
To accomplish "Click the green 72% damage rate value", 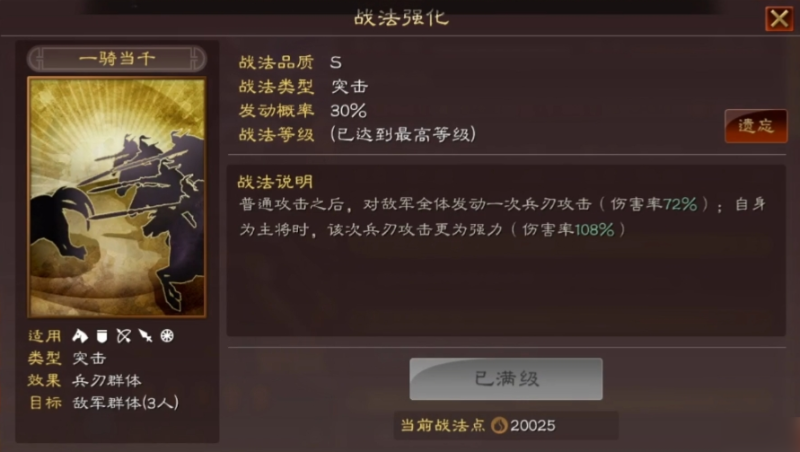I will coord(680,204).
